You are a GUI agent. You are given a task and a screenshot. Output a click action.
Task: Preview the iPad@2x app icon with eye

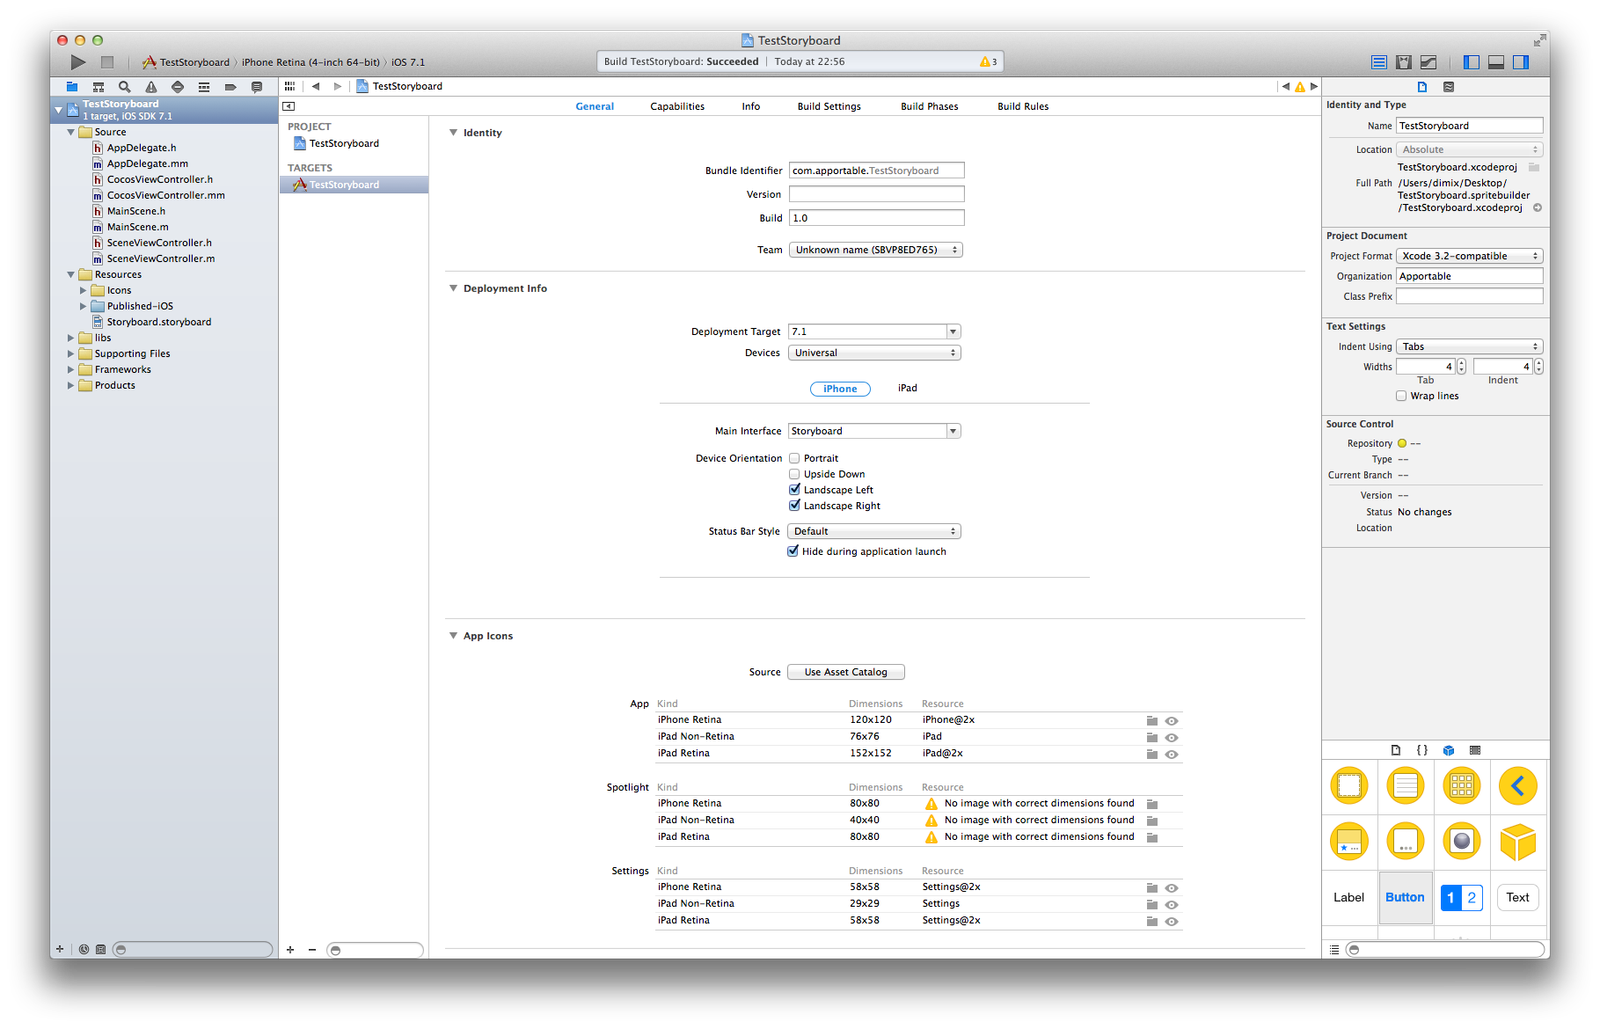[x=1172, y=754]
